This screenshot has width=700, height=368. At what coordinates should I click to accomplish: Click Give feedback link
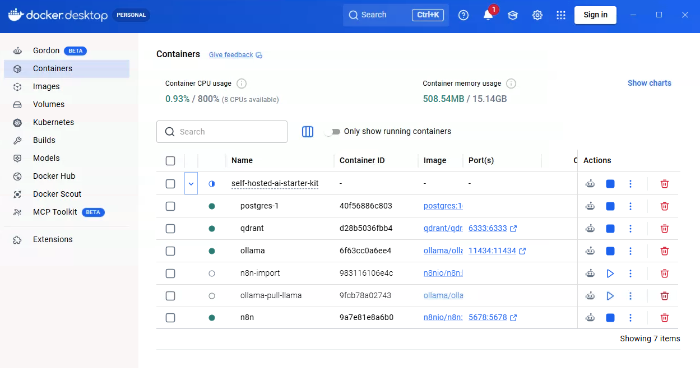click(x=235, y=54)
